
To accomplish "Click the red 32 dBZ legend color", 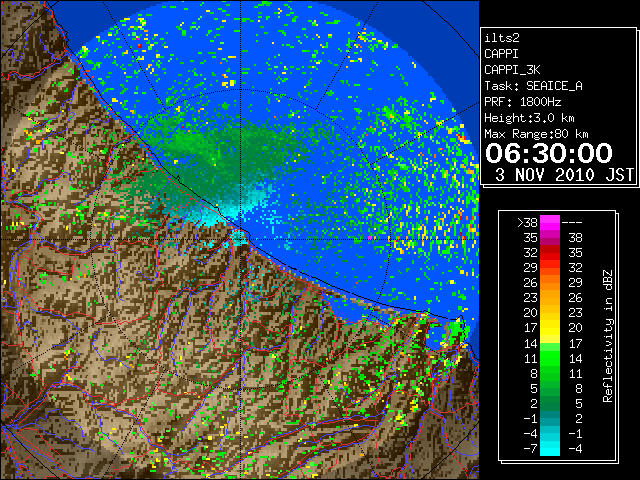I will 549,253.
